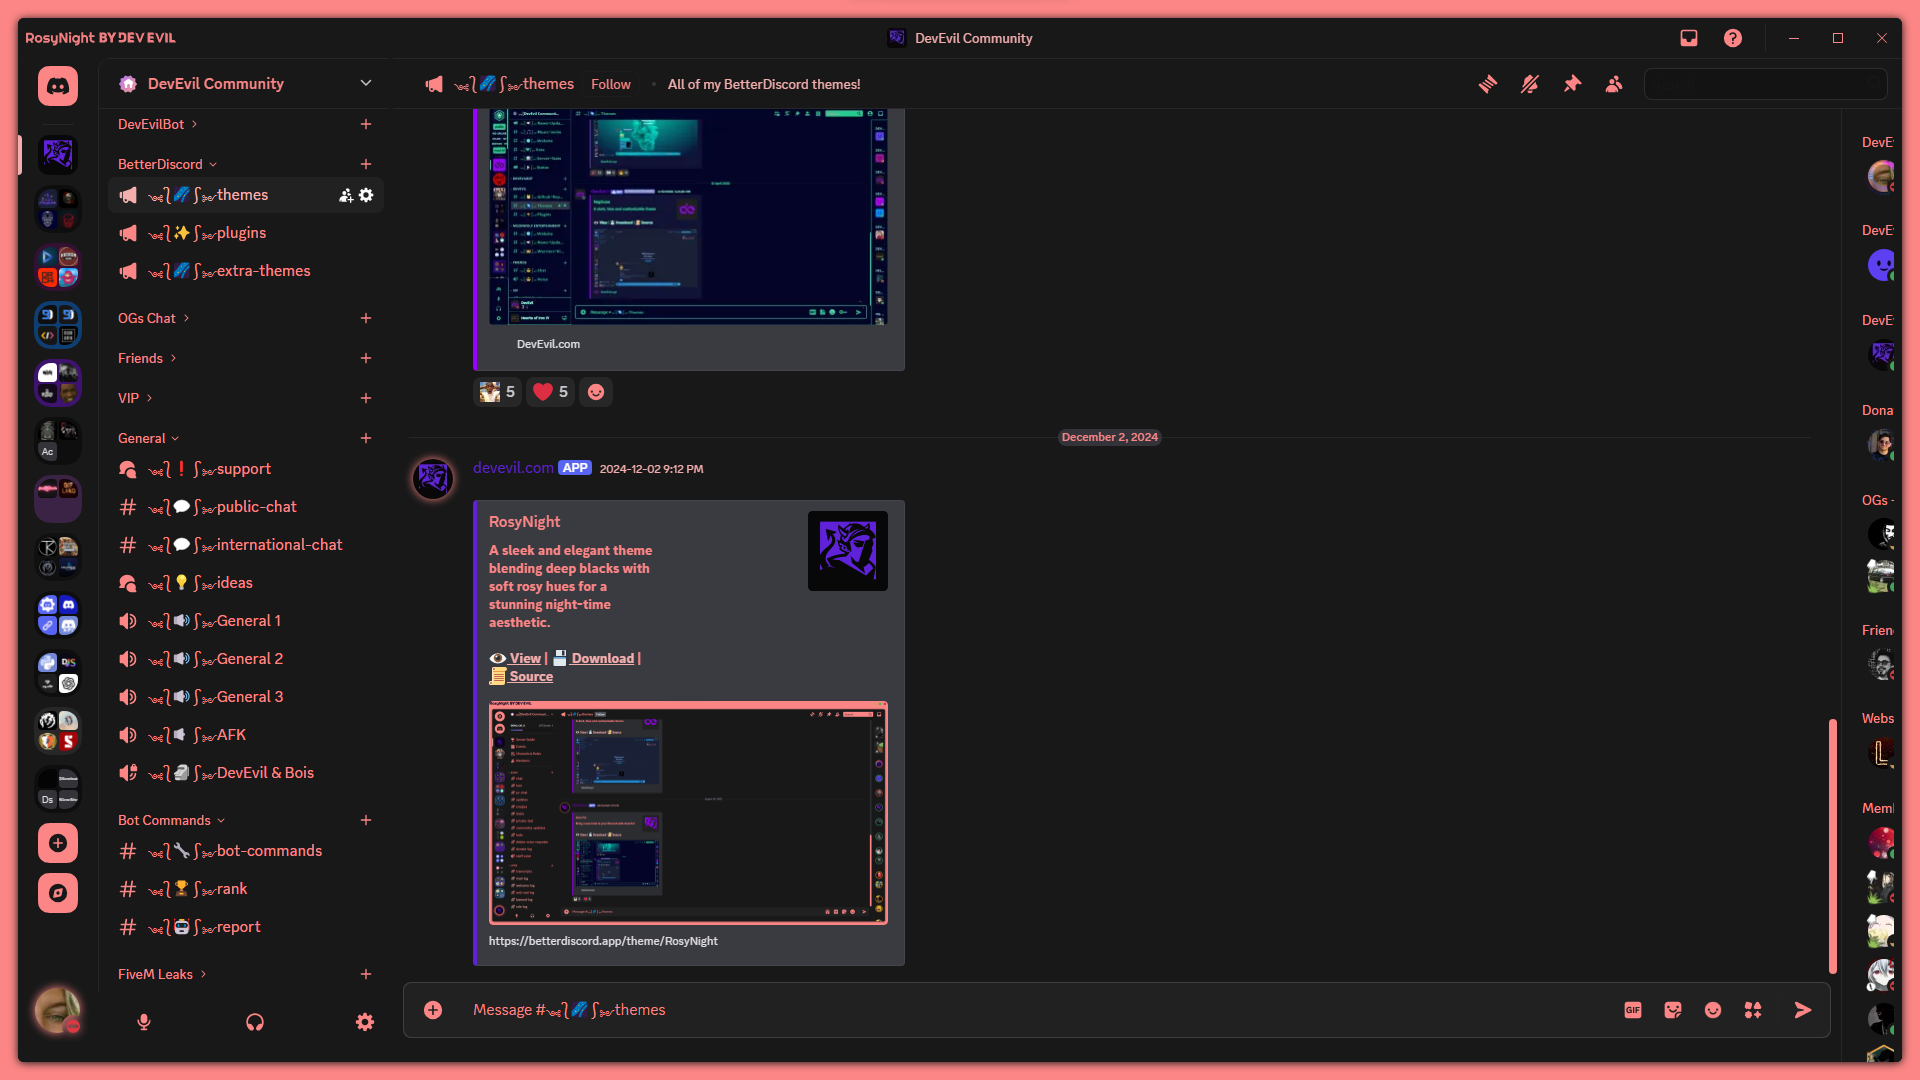This screenshot has width=1920, height=1080.
Task: Click the Follow button for themes channel
Action: 611,84
